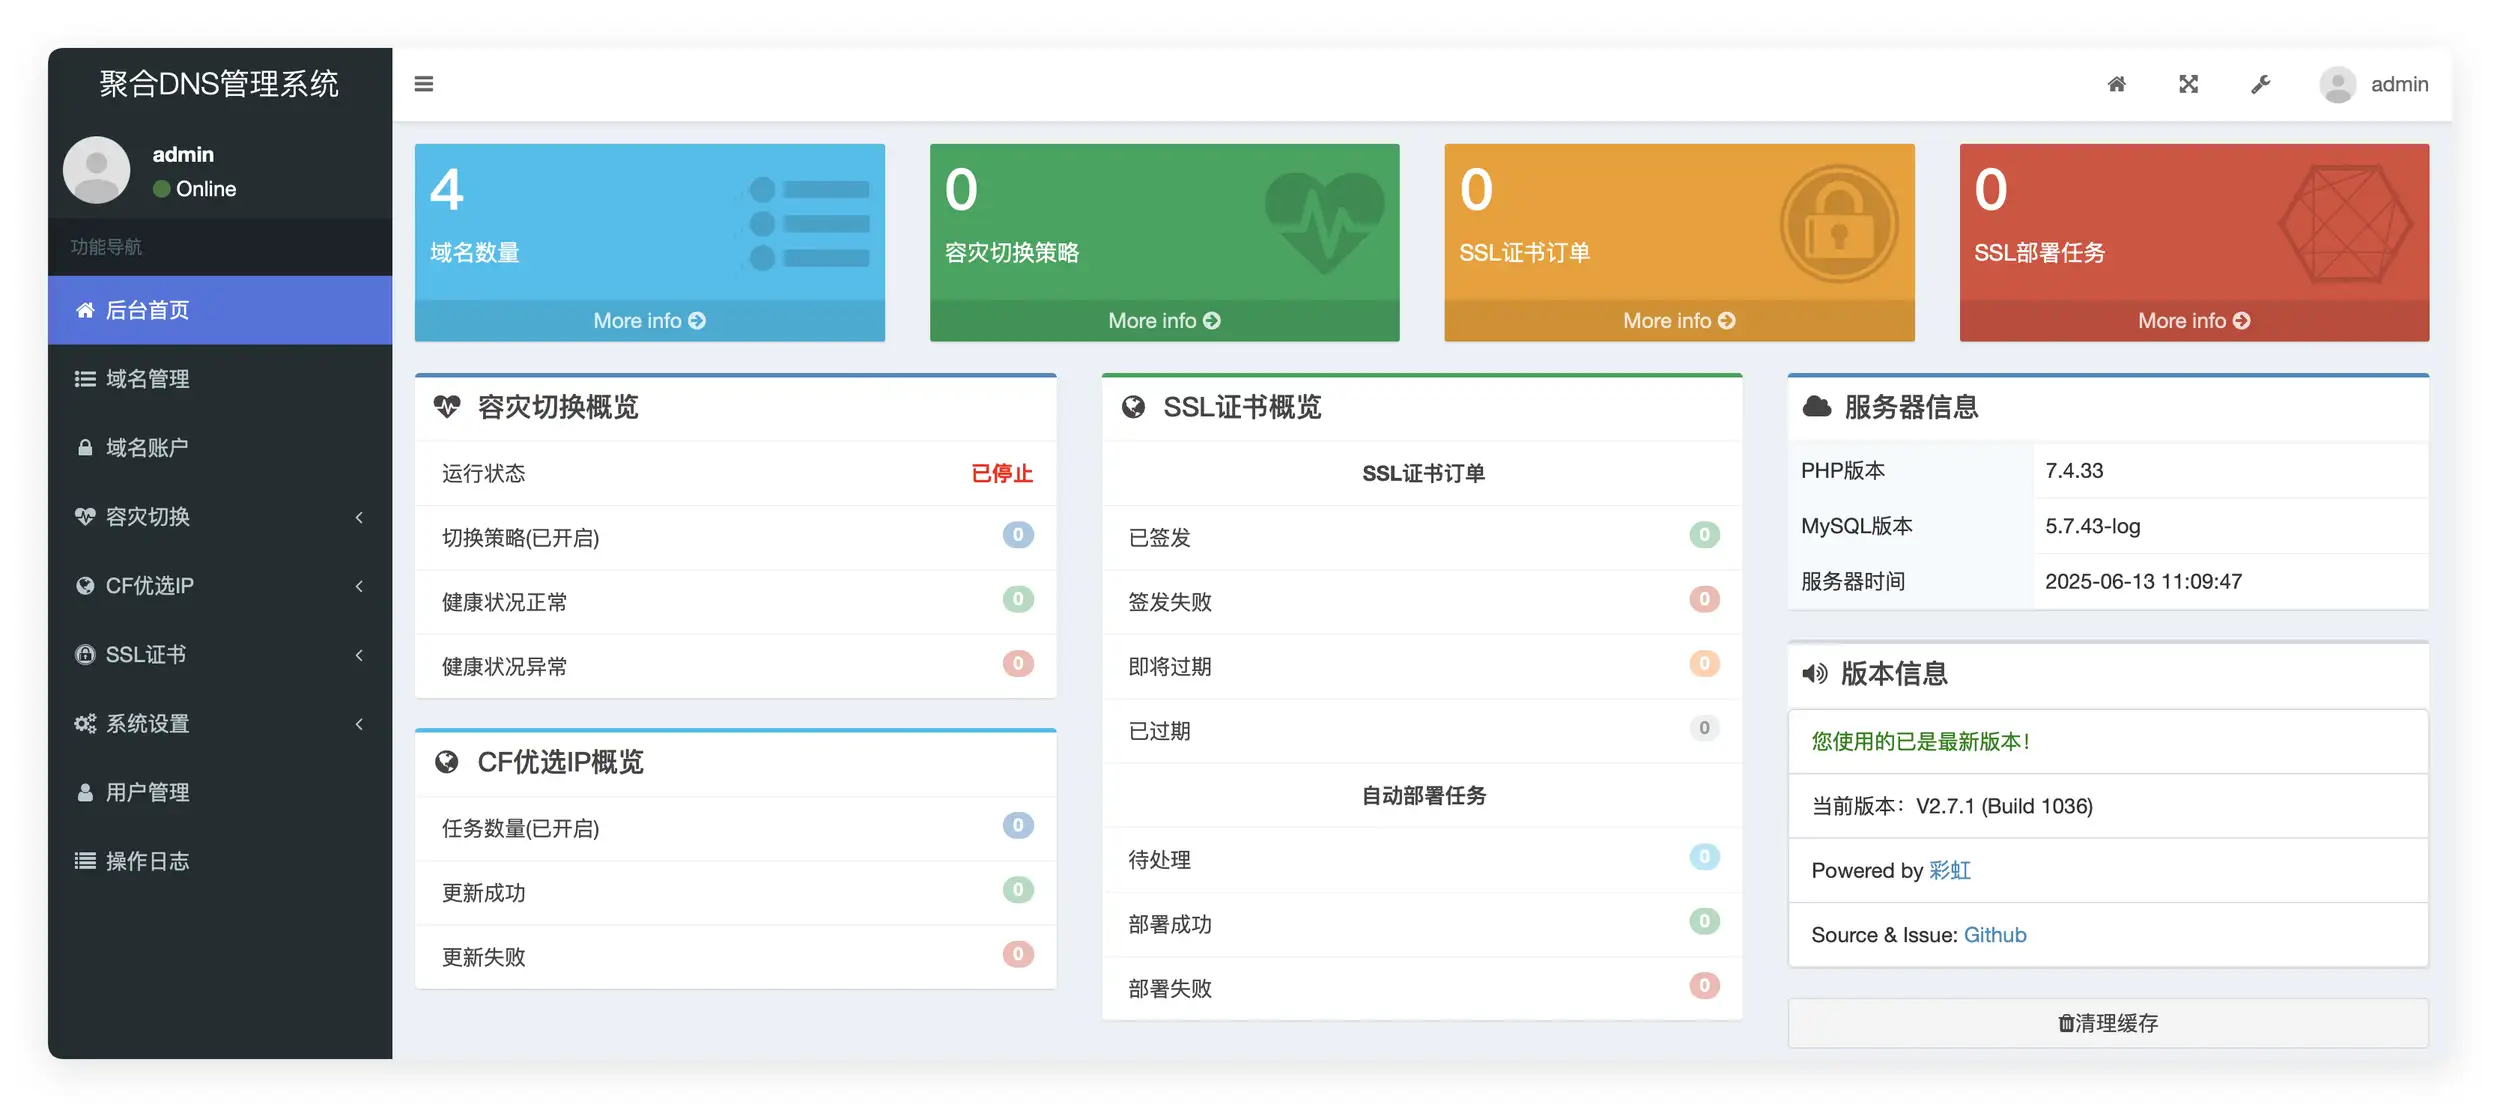Click More info on 域名数量 card
The image size is (2500, 1107).
(x=650, y=321)
